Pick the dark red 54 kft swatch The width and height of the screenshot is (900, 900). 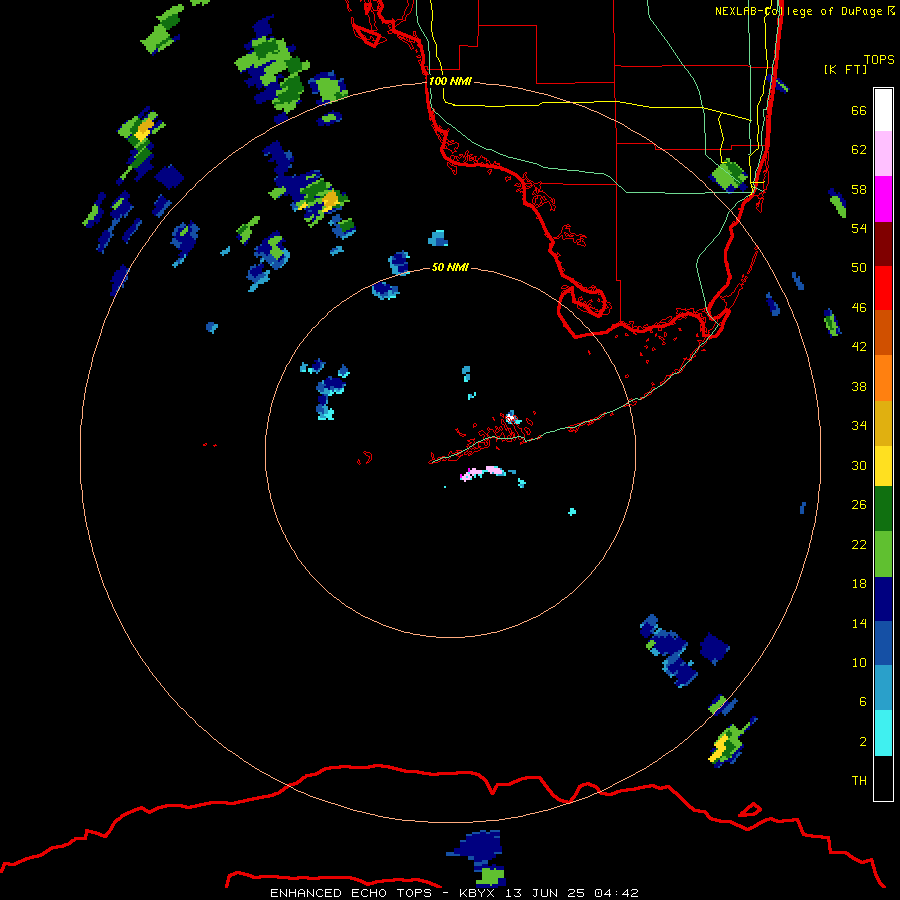[x=883, y=244]
